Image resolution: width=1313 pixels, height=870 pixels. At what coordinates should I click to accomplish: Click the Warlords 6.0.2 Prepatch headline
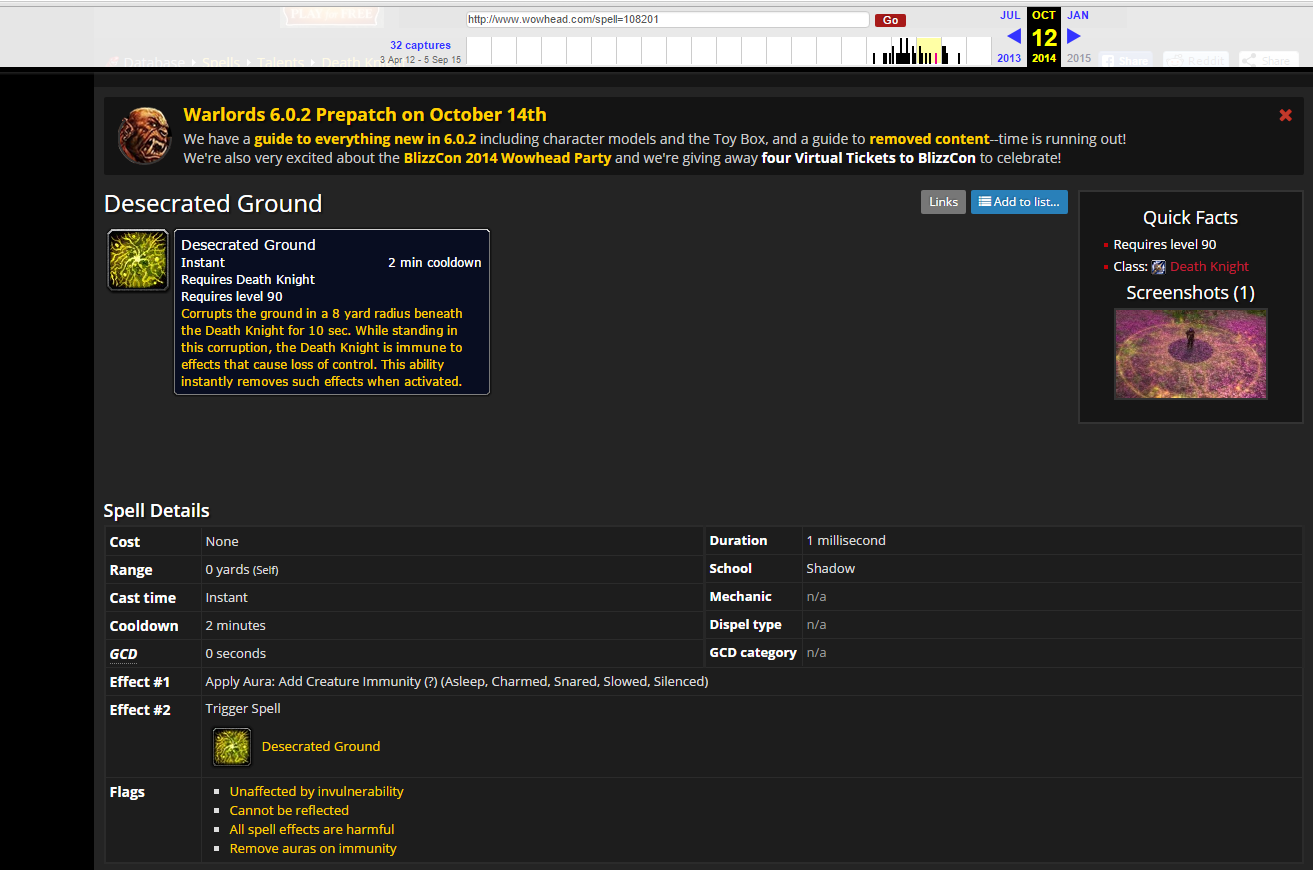pyautogui.click(x=365, y=114)
